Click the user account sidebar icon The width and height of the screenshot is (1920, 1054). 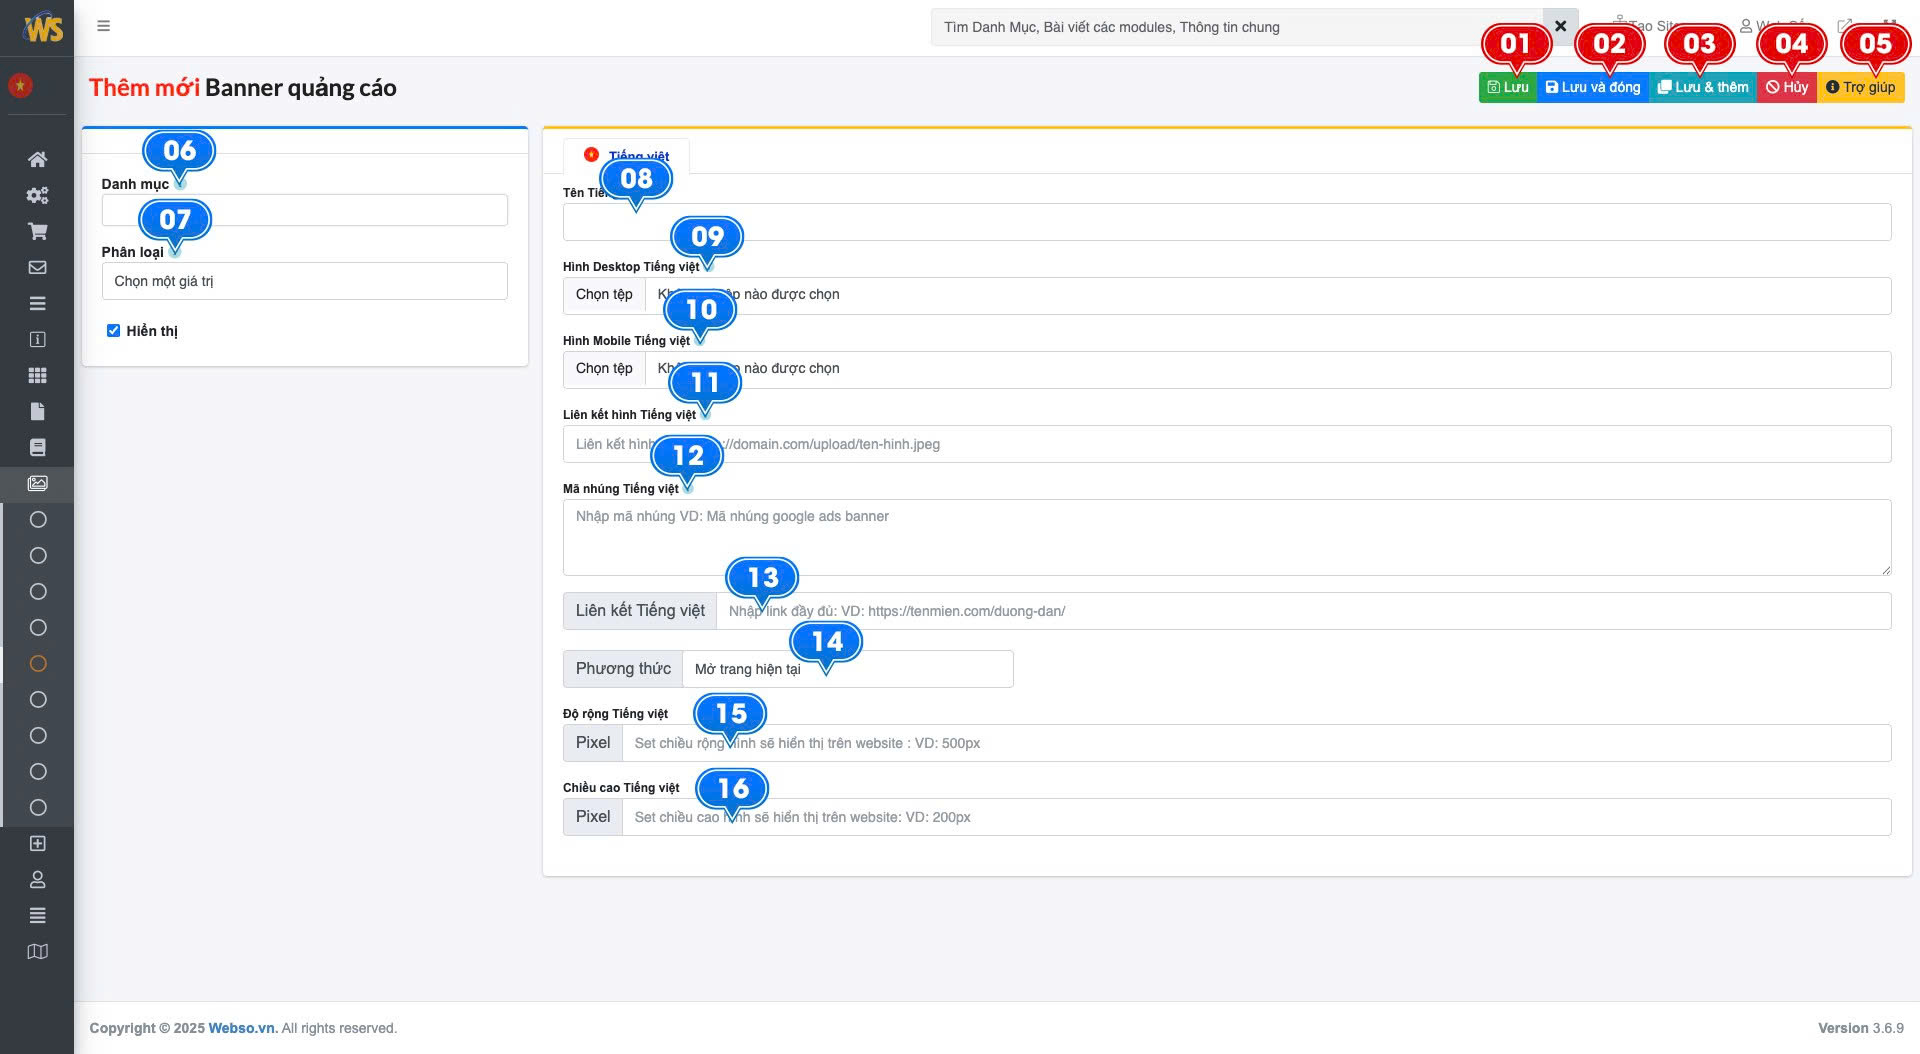click(37, 879)
